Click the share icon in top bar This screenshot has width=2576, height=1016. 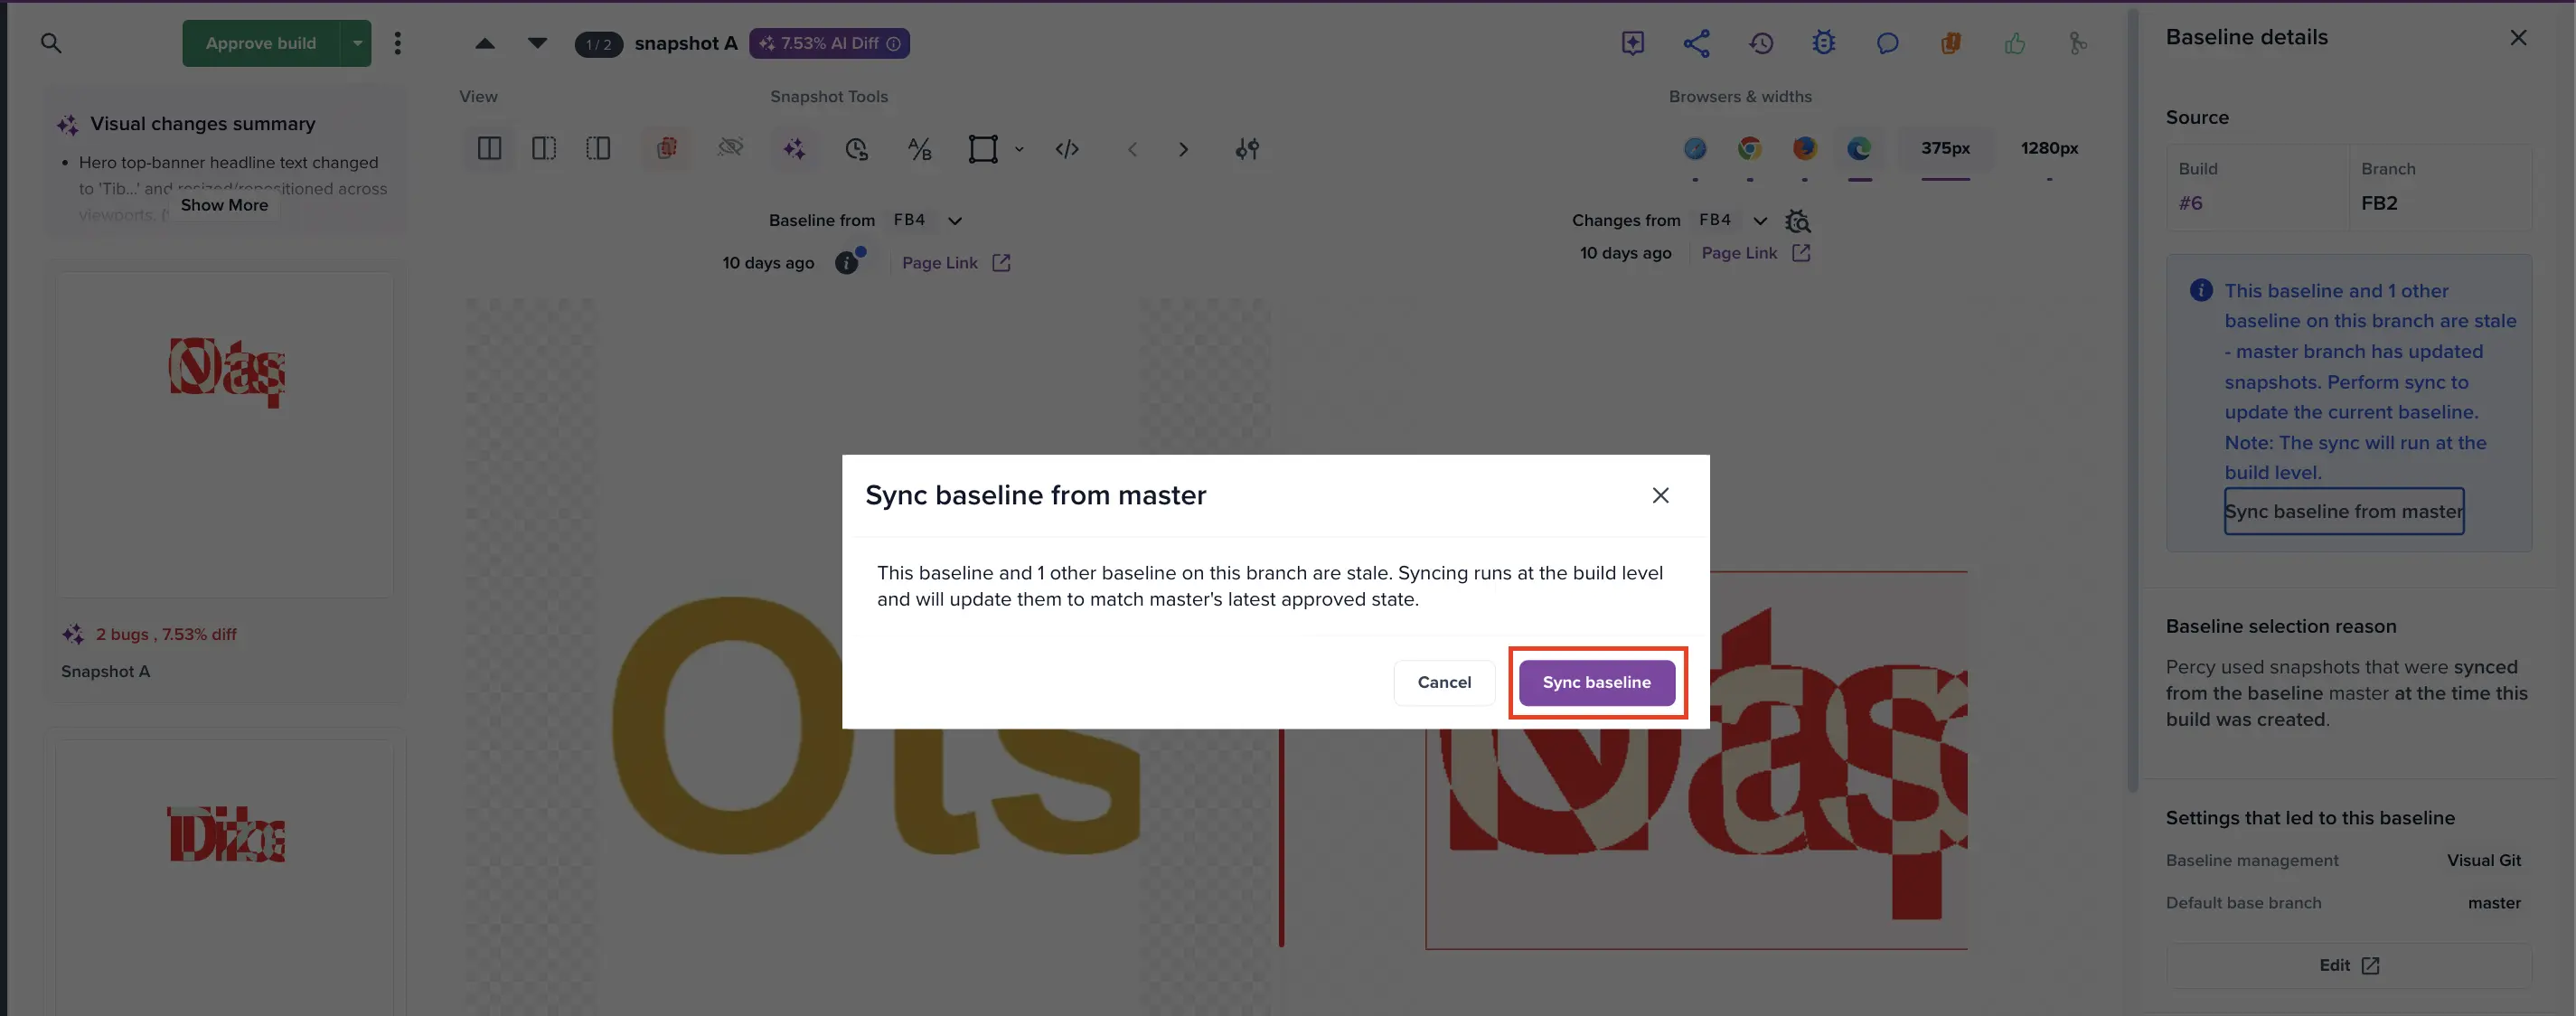[x=1696, y=43]
